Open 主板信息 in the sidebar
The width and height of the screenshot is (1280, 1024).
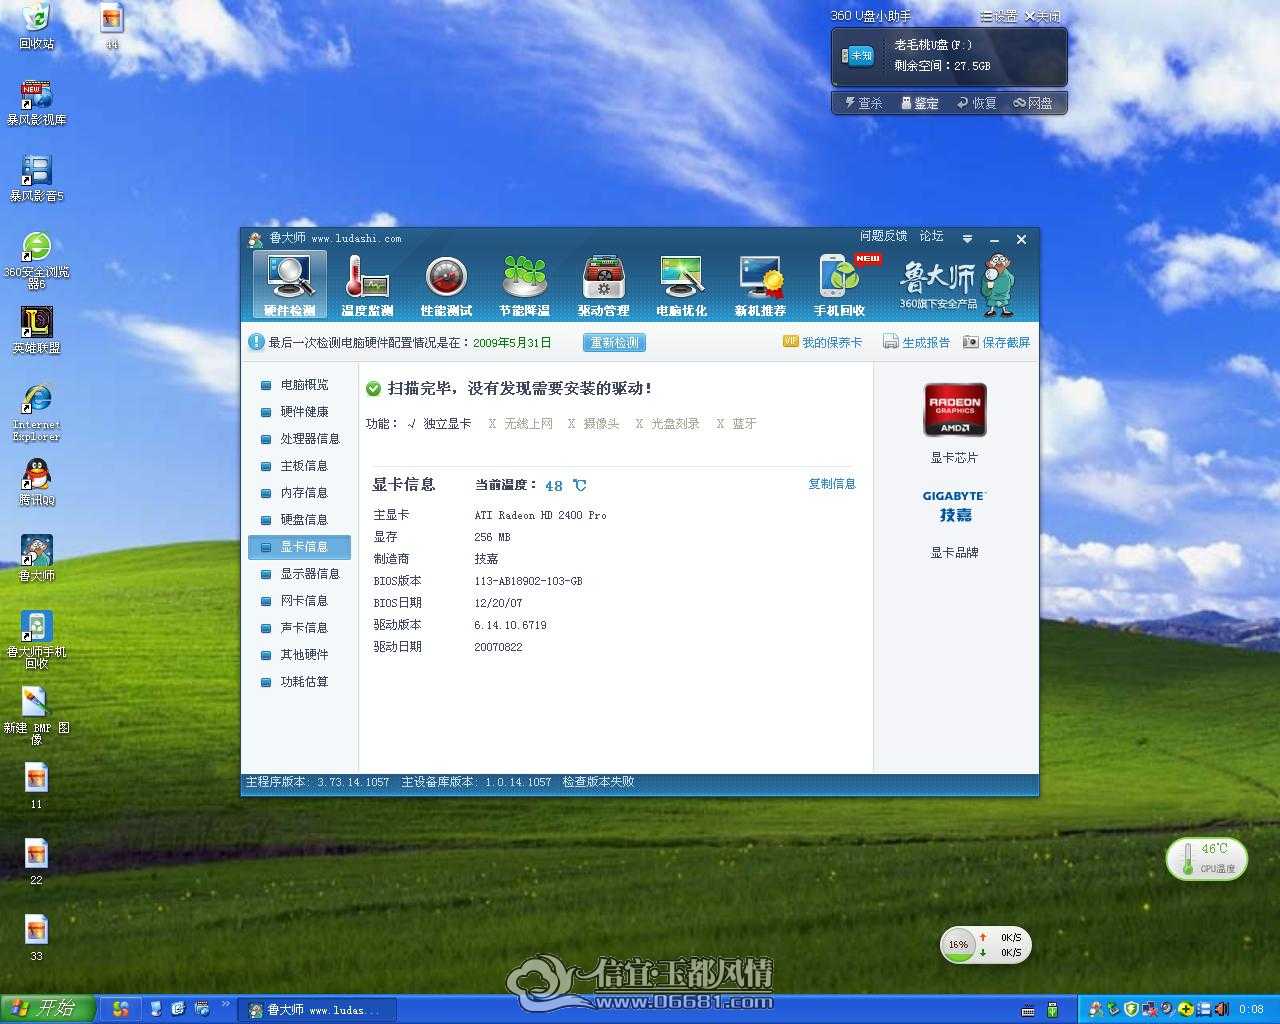[304, 466]
